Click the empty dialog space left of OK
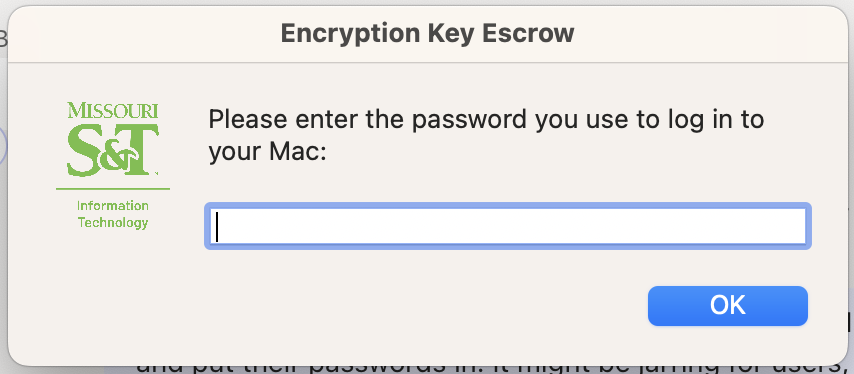This screenshot has width=854, height=374. [425, 306]
